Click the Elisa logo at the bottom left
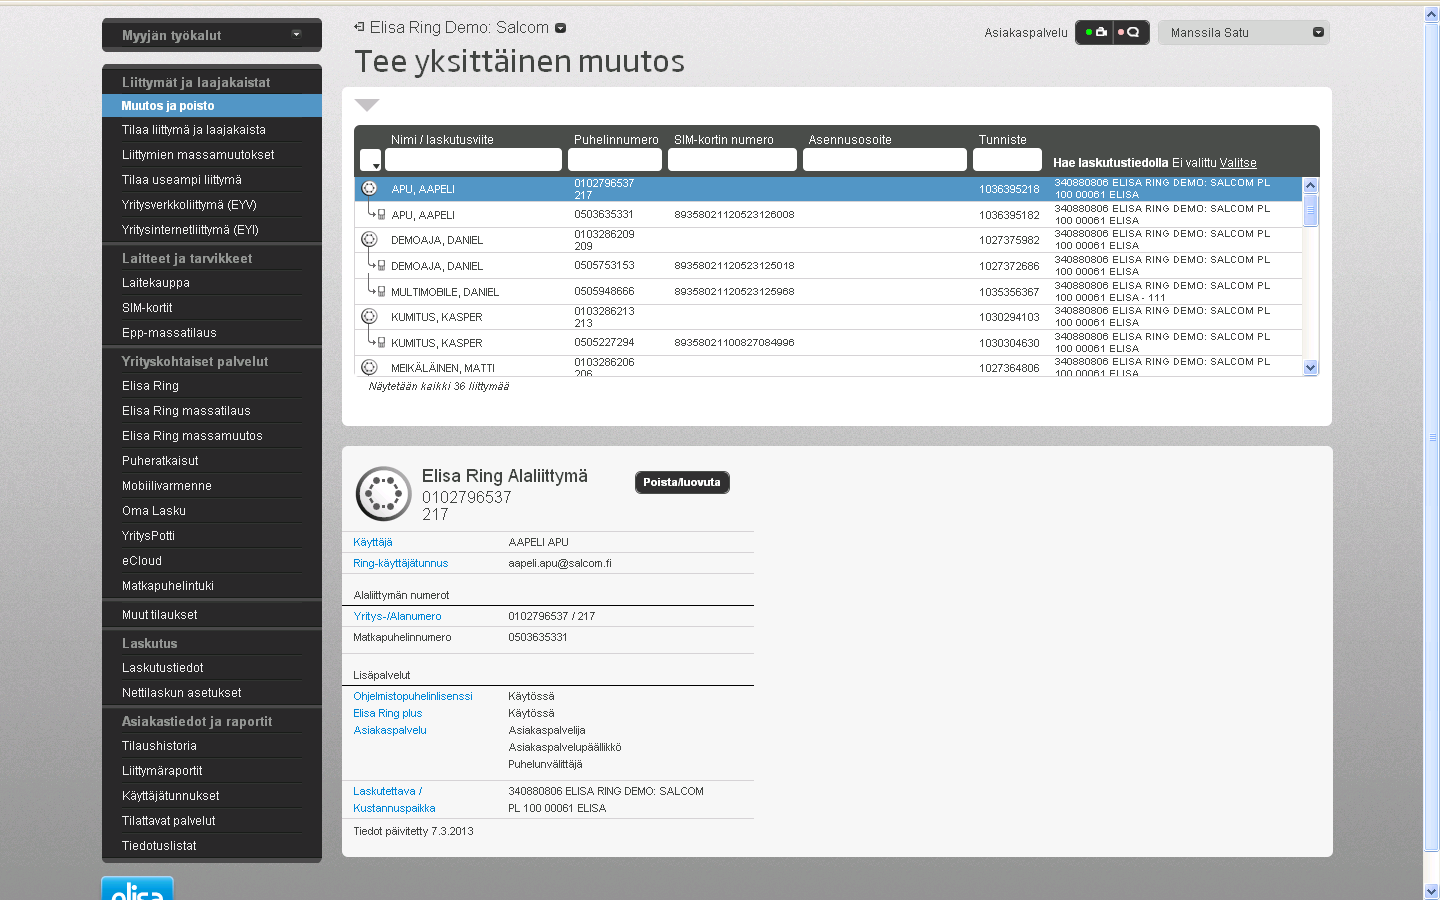The image size is (1440, 900). [137, 888]
